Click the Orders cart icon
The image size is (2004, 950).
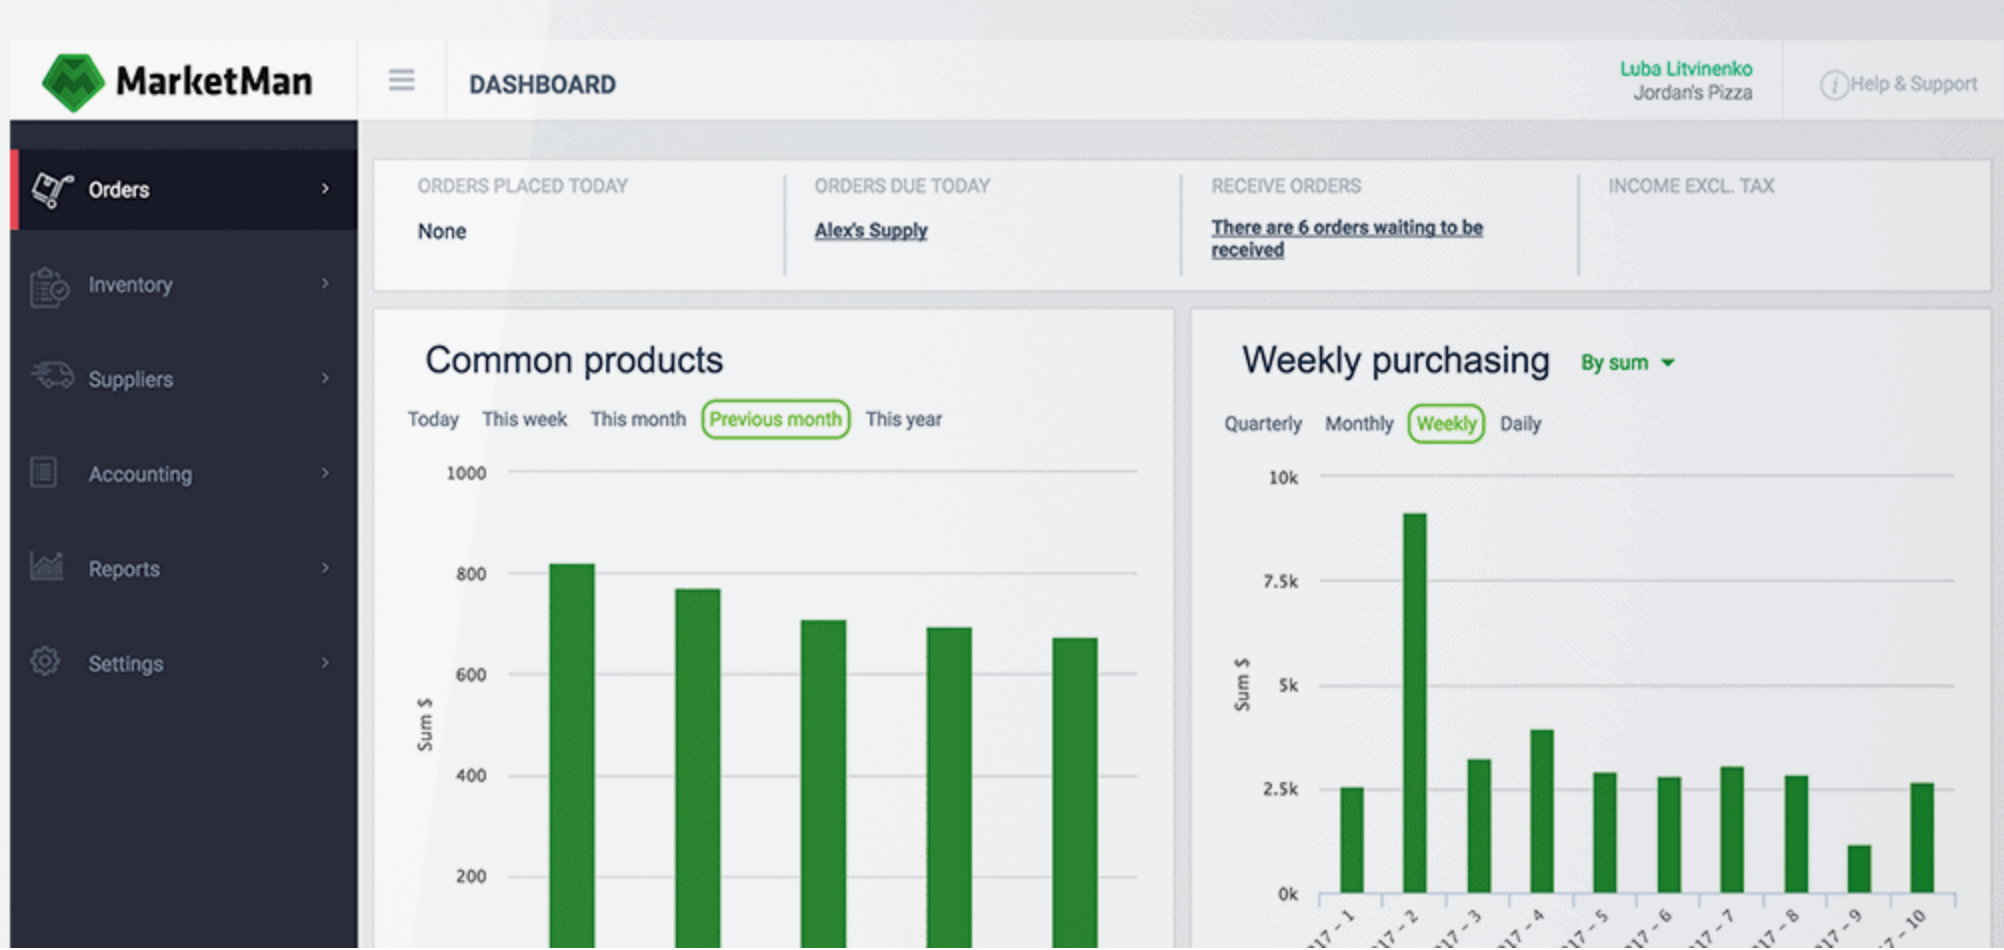51,189
